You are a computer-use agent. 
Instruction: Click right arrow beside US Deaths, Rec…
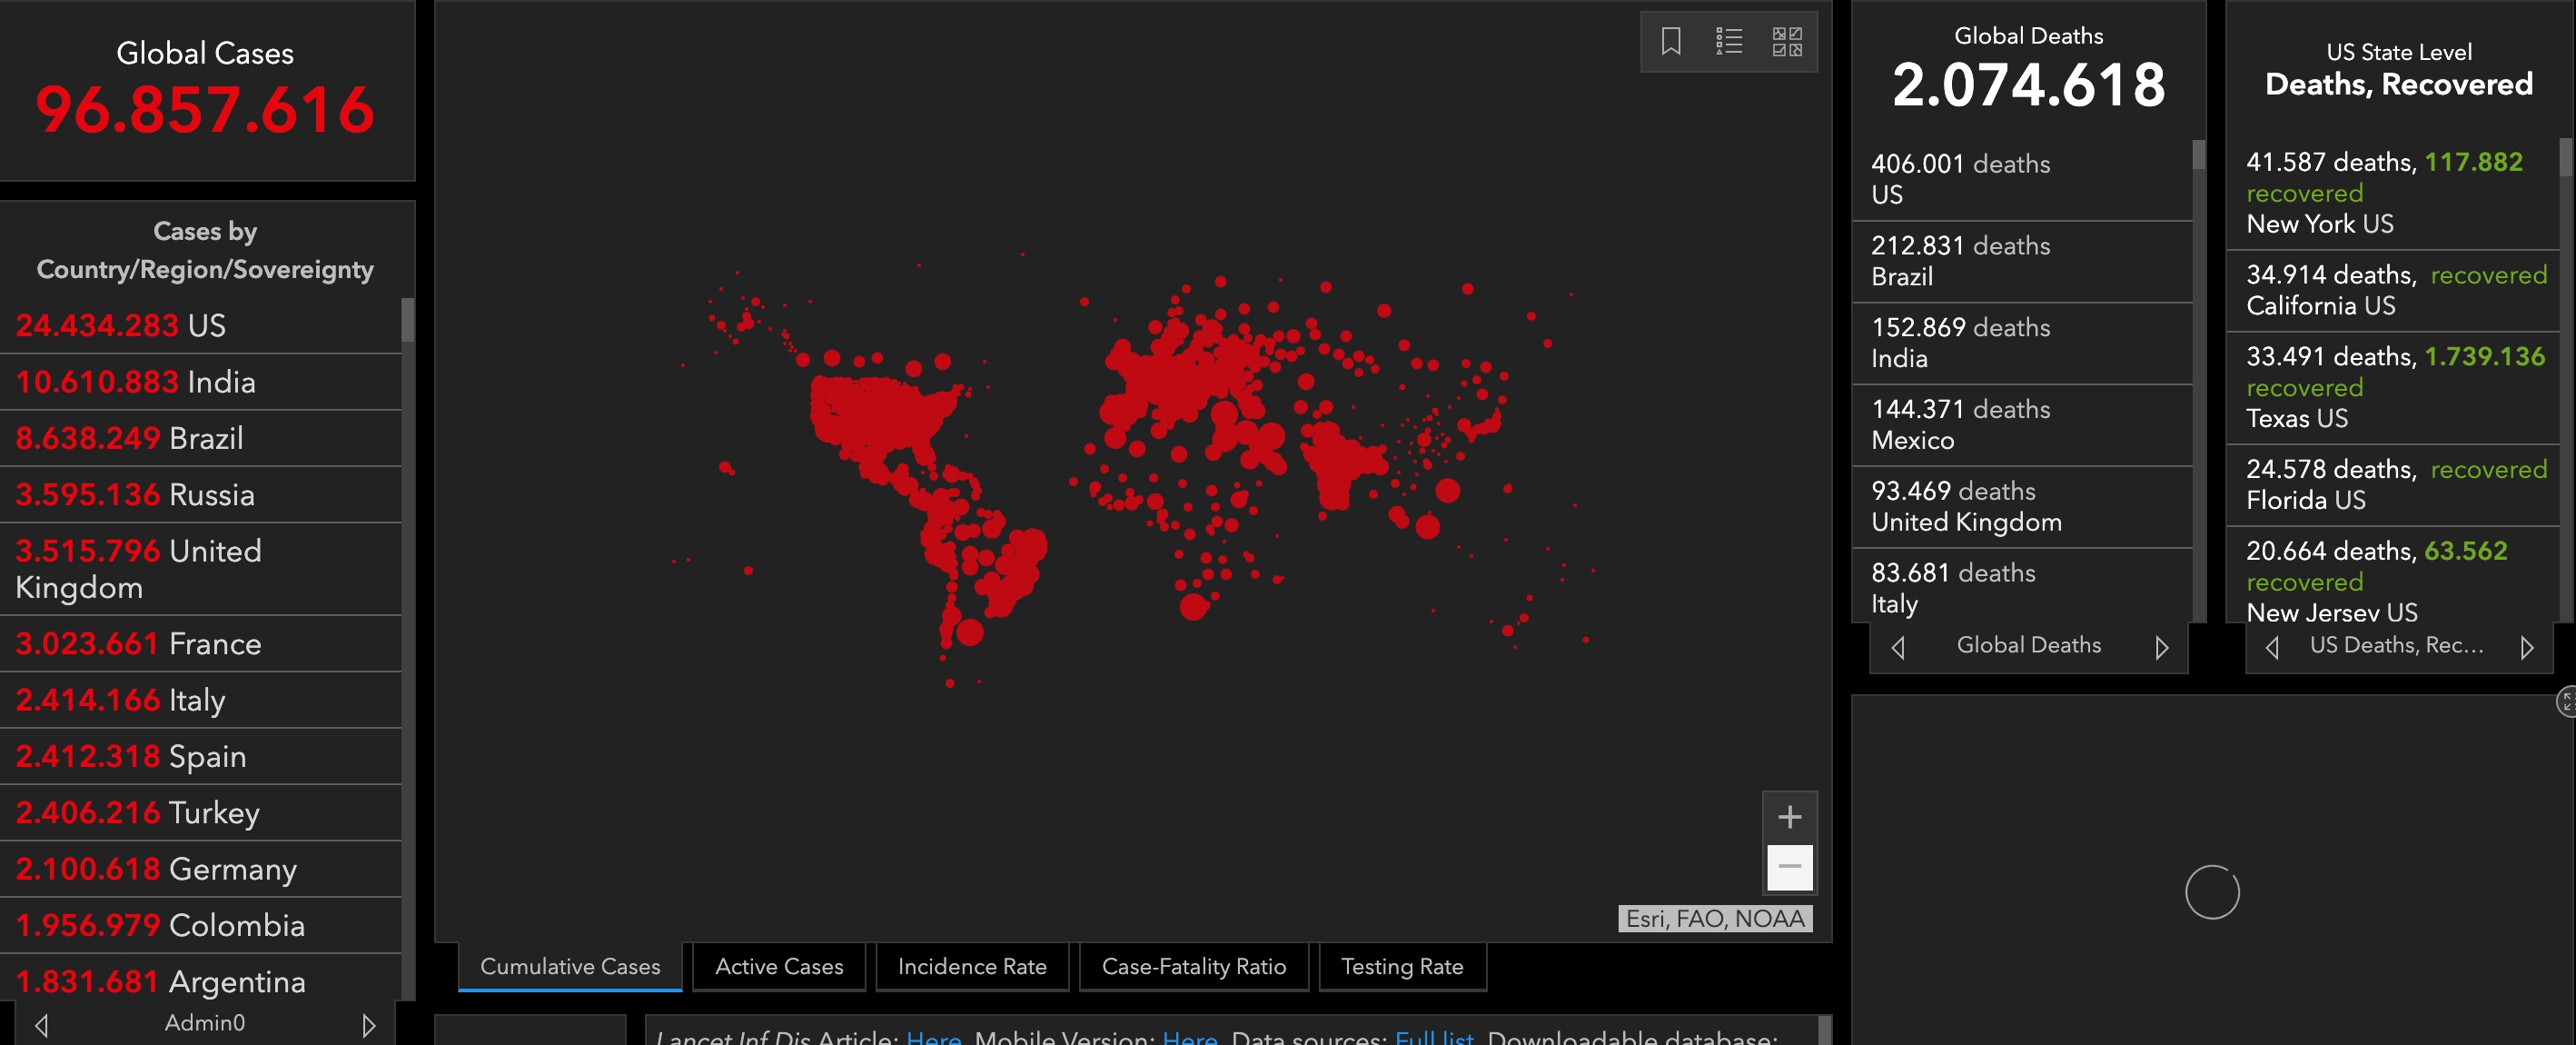coord(2526,647)
